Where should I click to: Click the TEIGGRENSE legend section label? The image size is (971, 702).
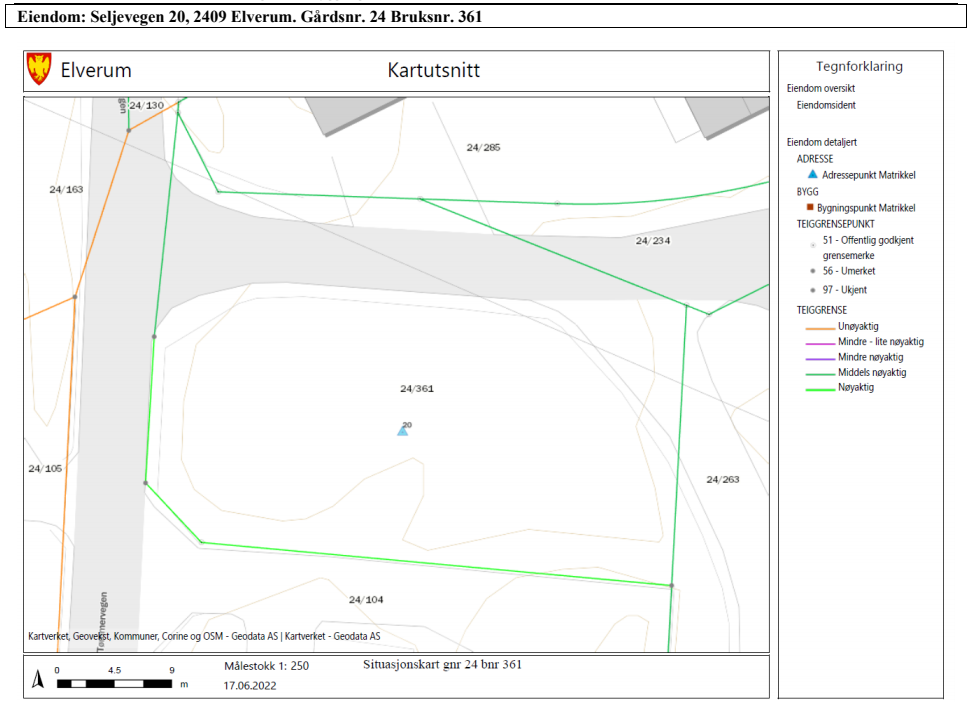click(x=821, y=310)
